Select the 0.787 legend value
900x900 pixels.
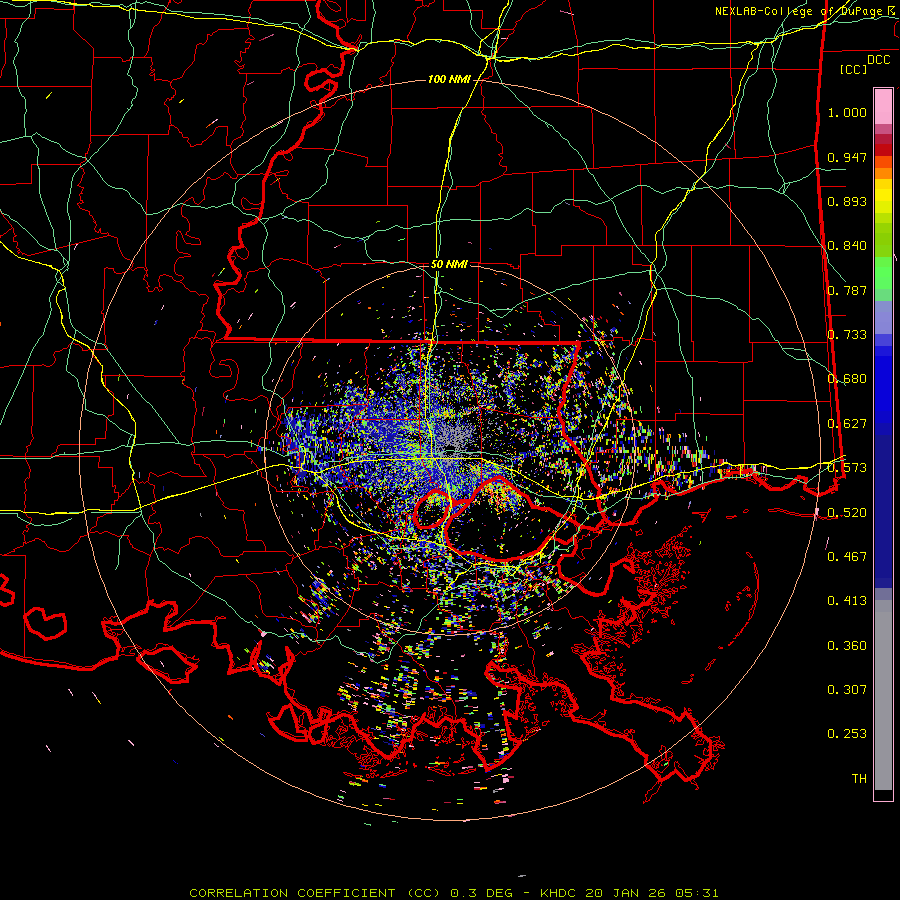pos(847,290)
